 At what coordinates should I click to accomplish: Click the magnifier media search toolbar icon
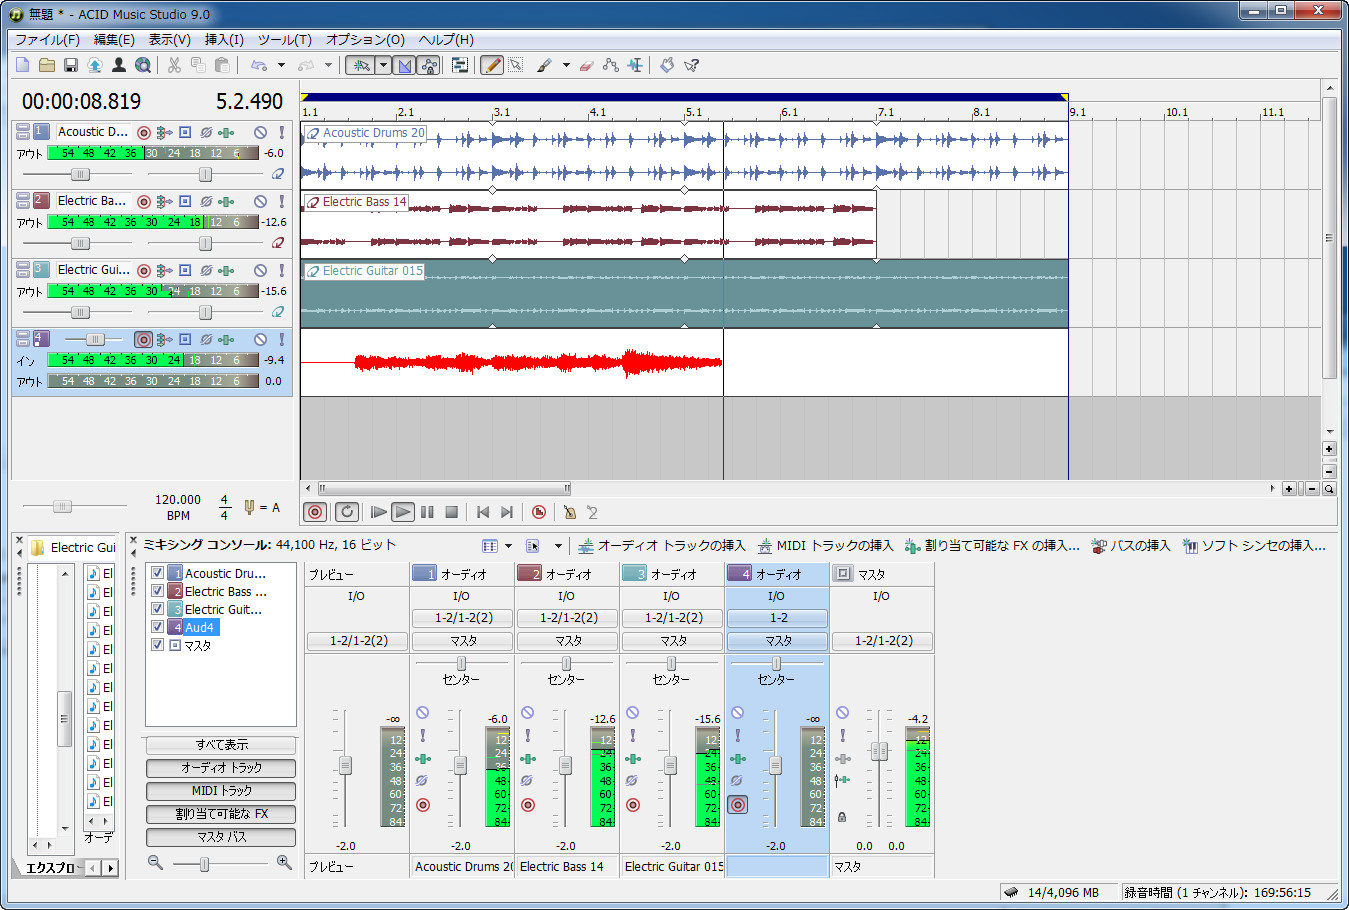tap(143, 65)
